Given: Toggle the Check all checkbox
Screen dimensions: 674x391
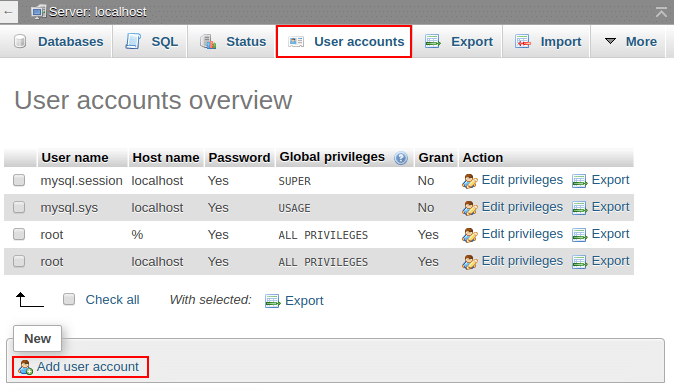Looking at the screenshot, I should tap(69, 299).
